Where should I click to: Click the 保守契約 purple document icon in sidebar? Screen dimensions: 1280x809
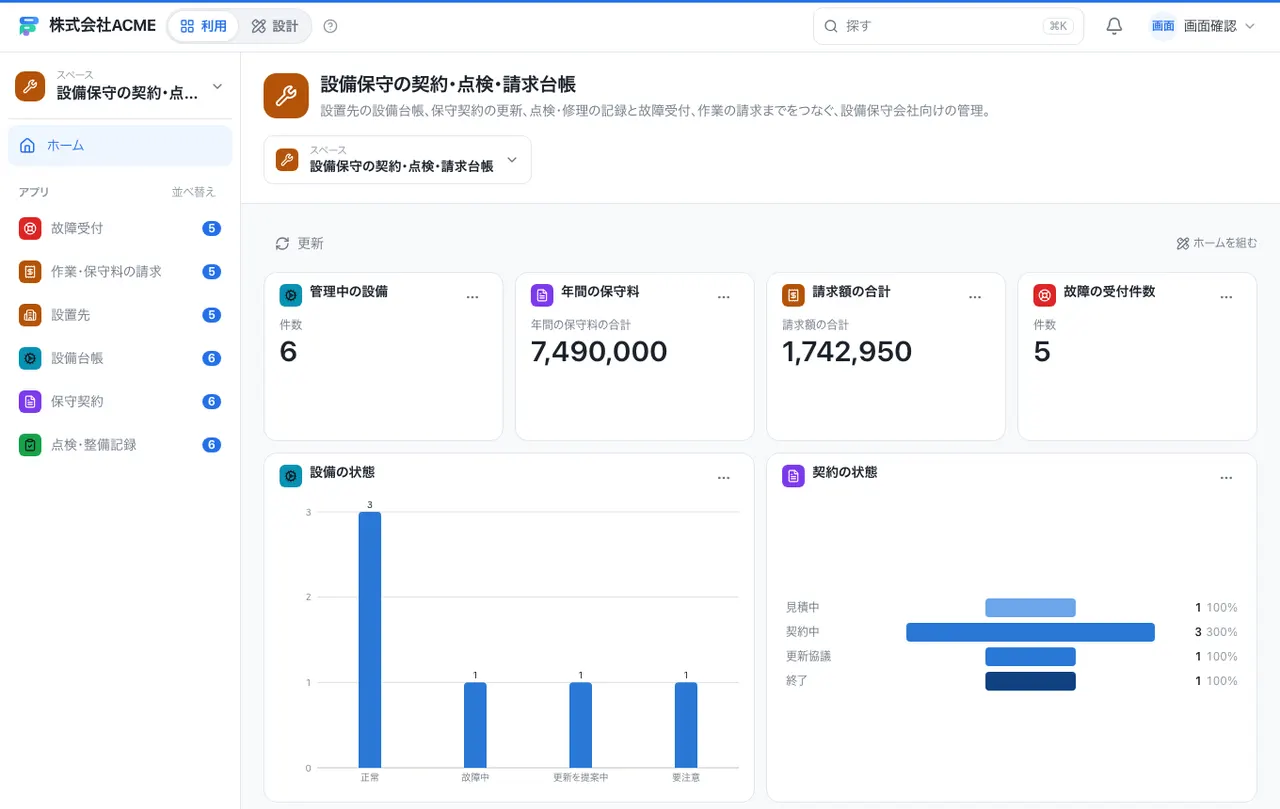tap(30, 401)
